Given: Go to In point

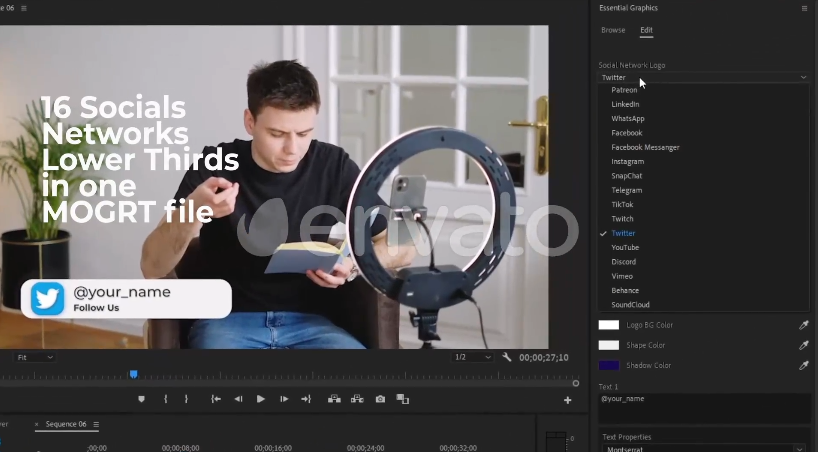Looking at the screenshot, I should [x=215, y=399].
